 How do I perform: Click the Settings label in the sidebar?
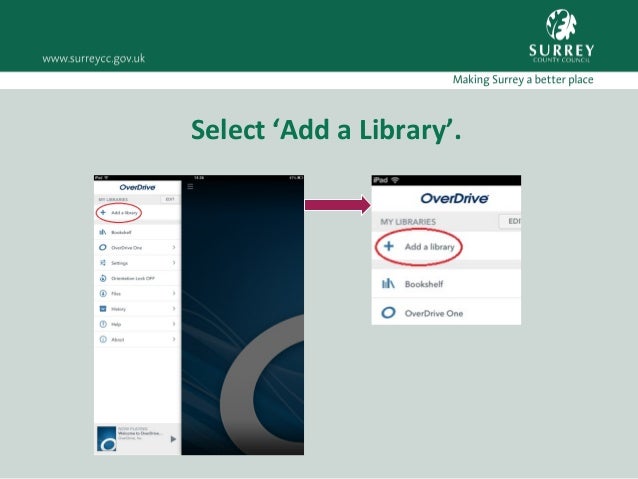(x=120, y=263)
